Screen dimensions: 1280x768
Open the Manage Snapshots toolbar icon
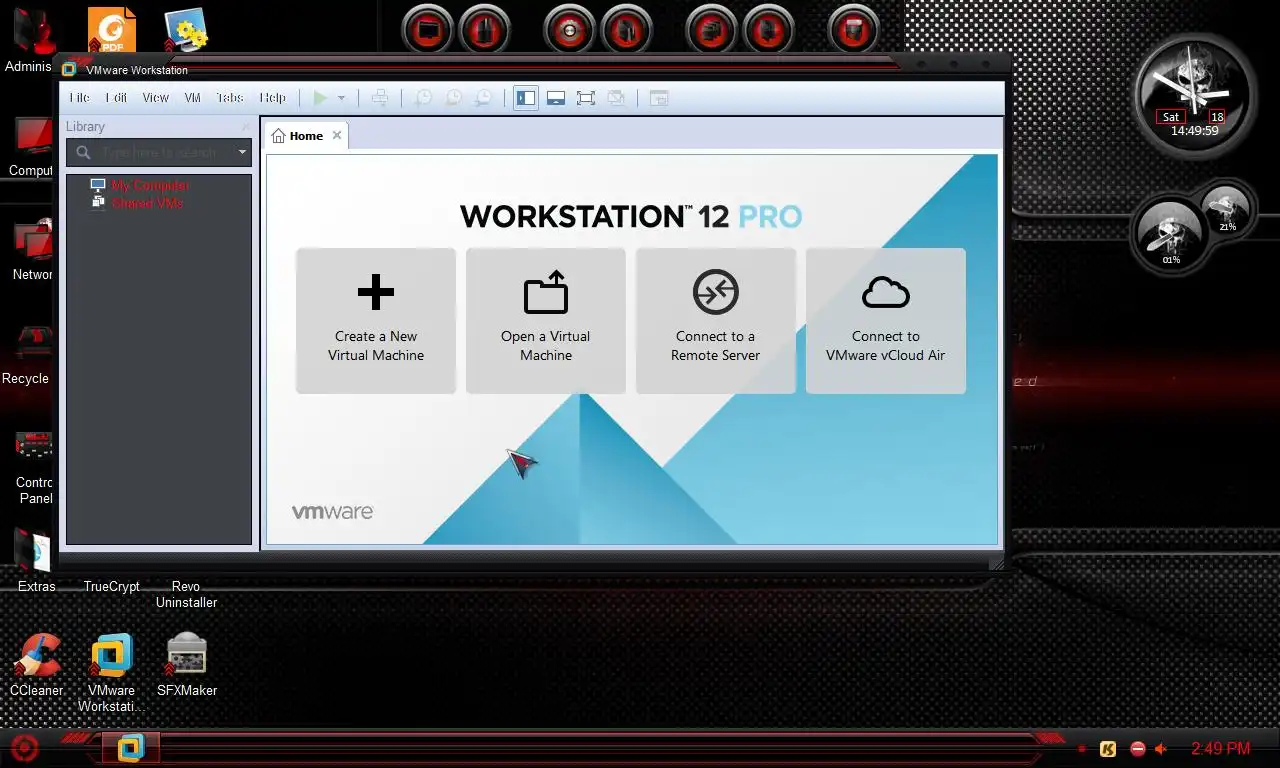483,98
